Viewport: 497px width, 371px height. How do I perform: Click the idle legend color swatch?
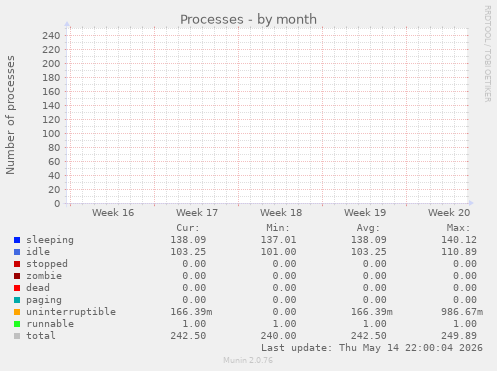17,252
